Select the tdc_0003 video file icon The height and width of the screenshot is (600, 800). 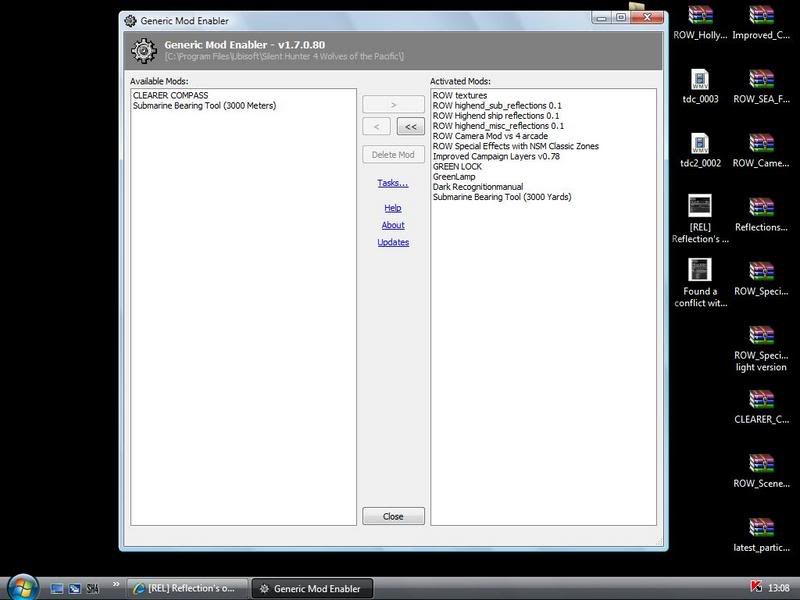pyautogui.click(x=700, y=86)
